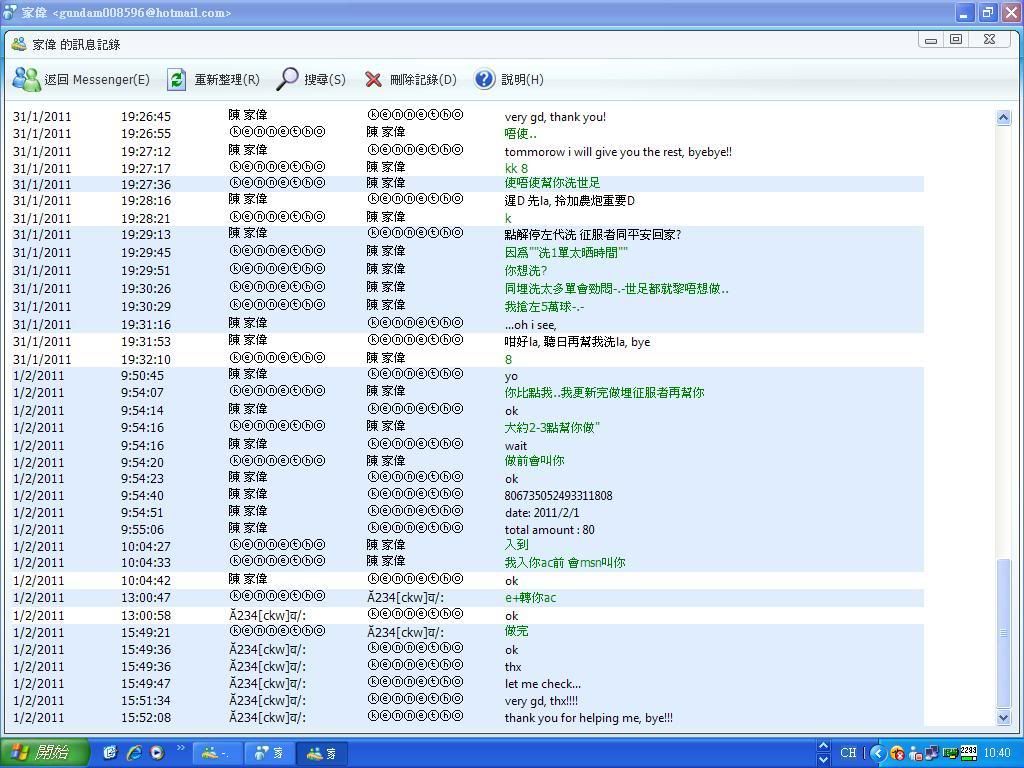Screen dimensions: 1024x768
Task: Click timestamp 13:00:47
Action: [146, 598]
